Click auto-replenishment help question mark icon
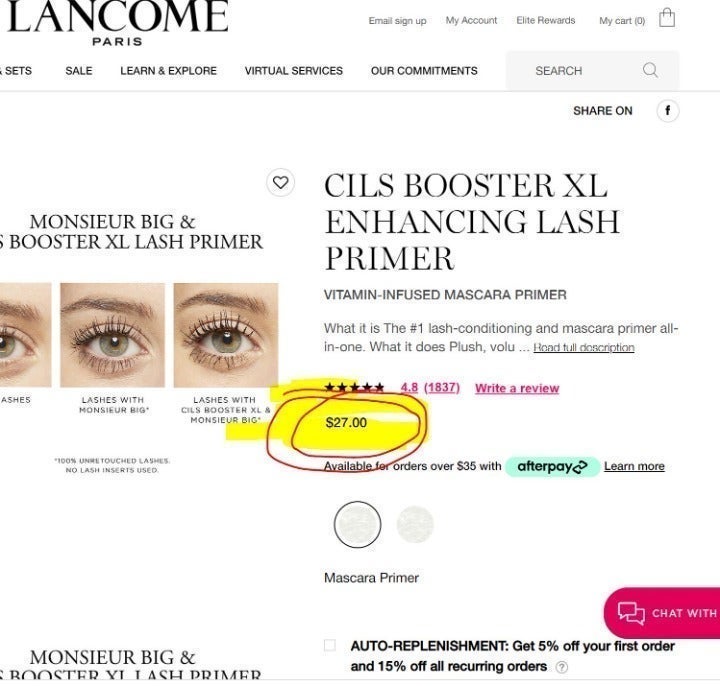This screenshot has height=686, width=720. tap(562, 667)
